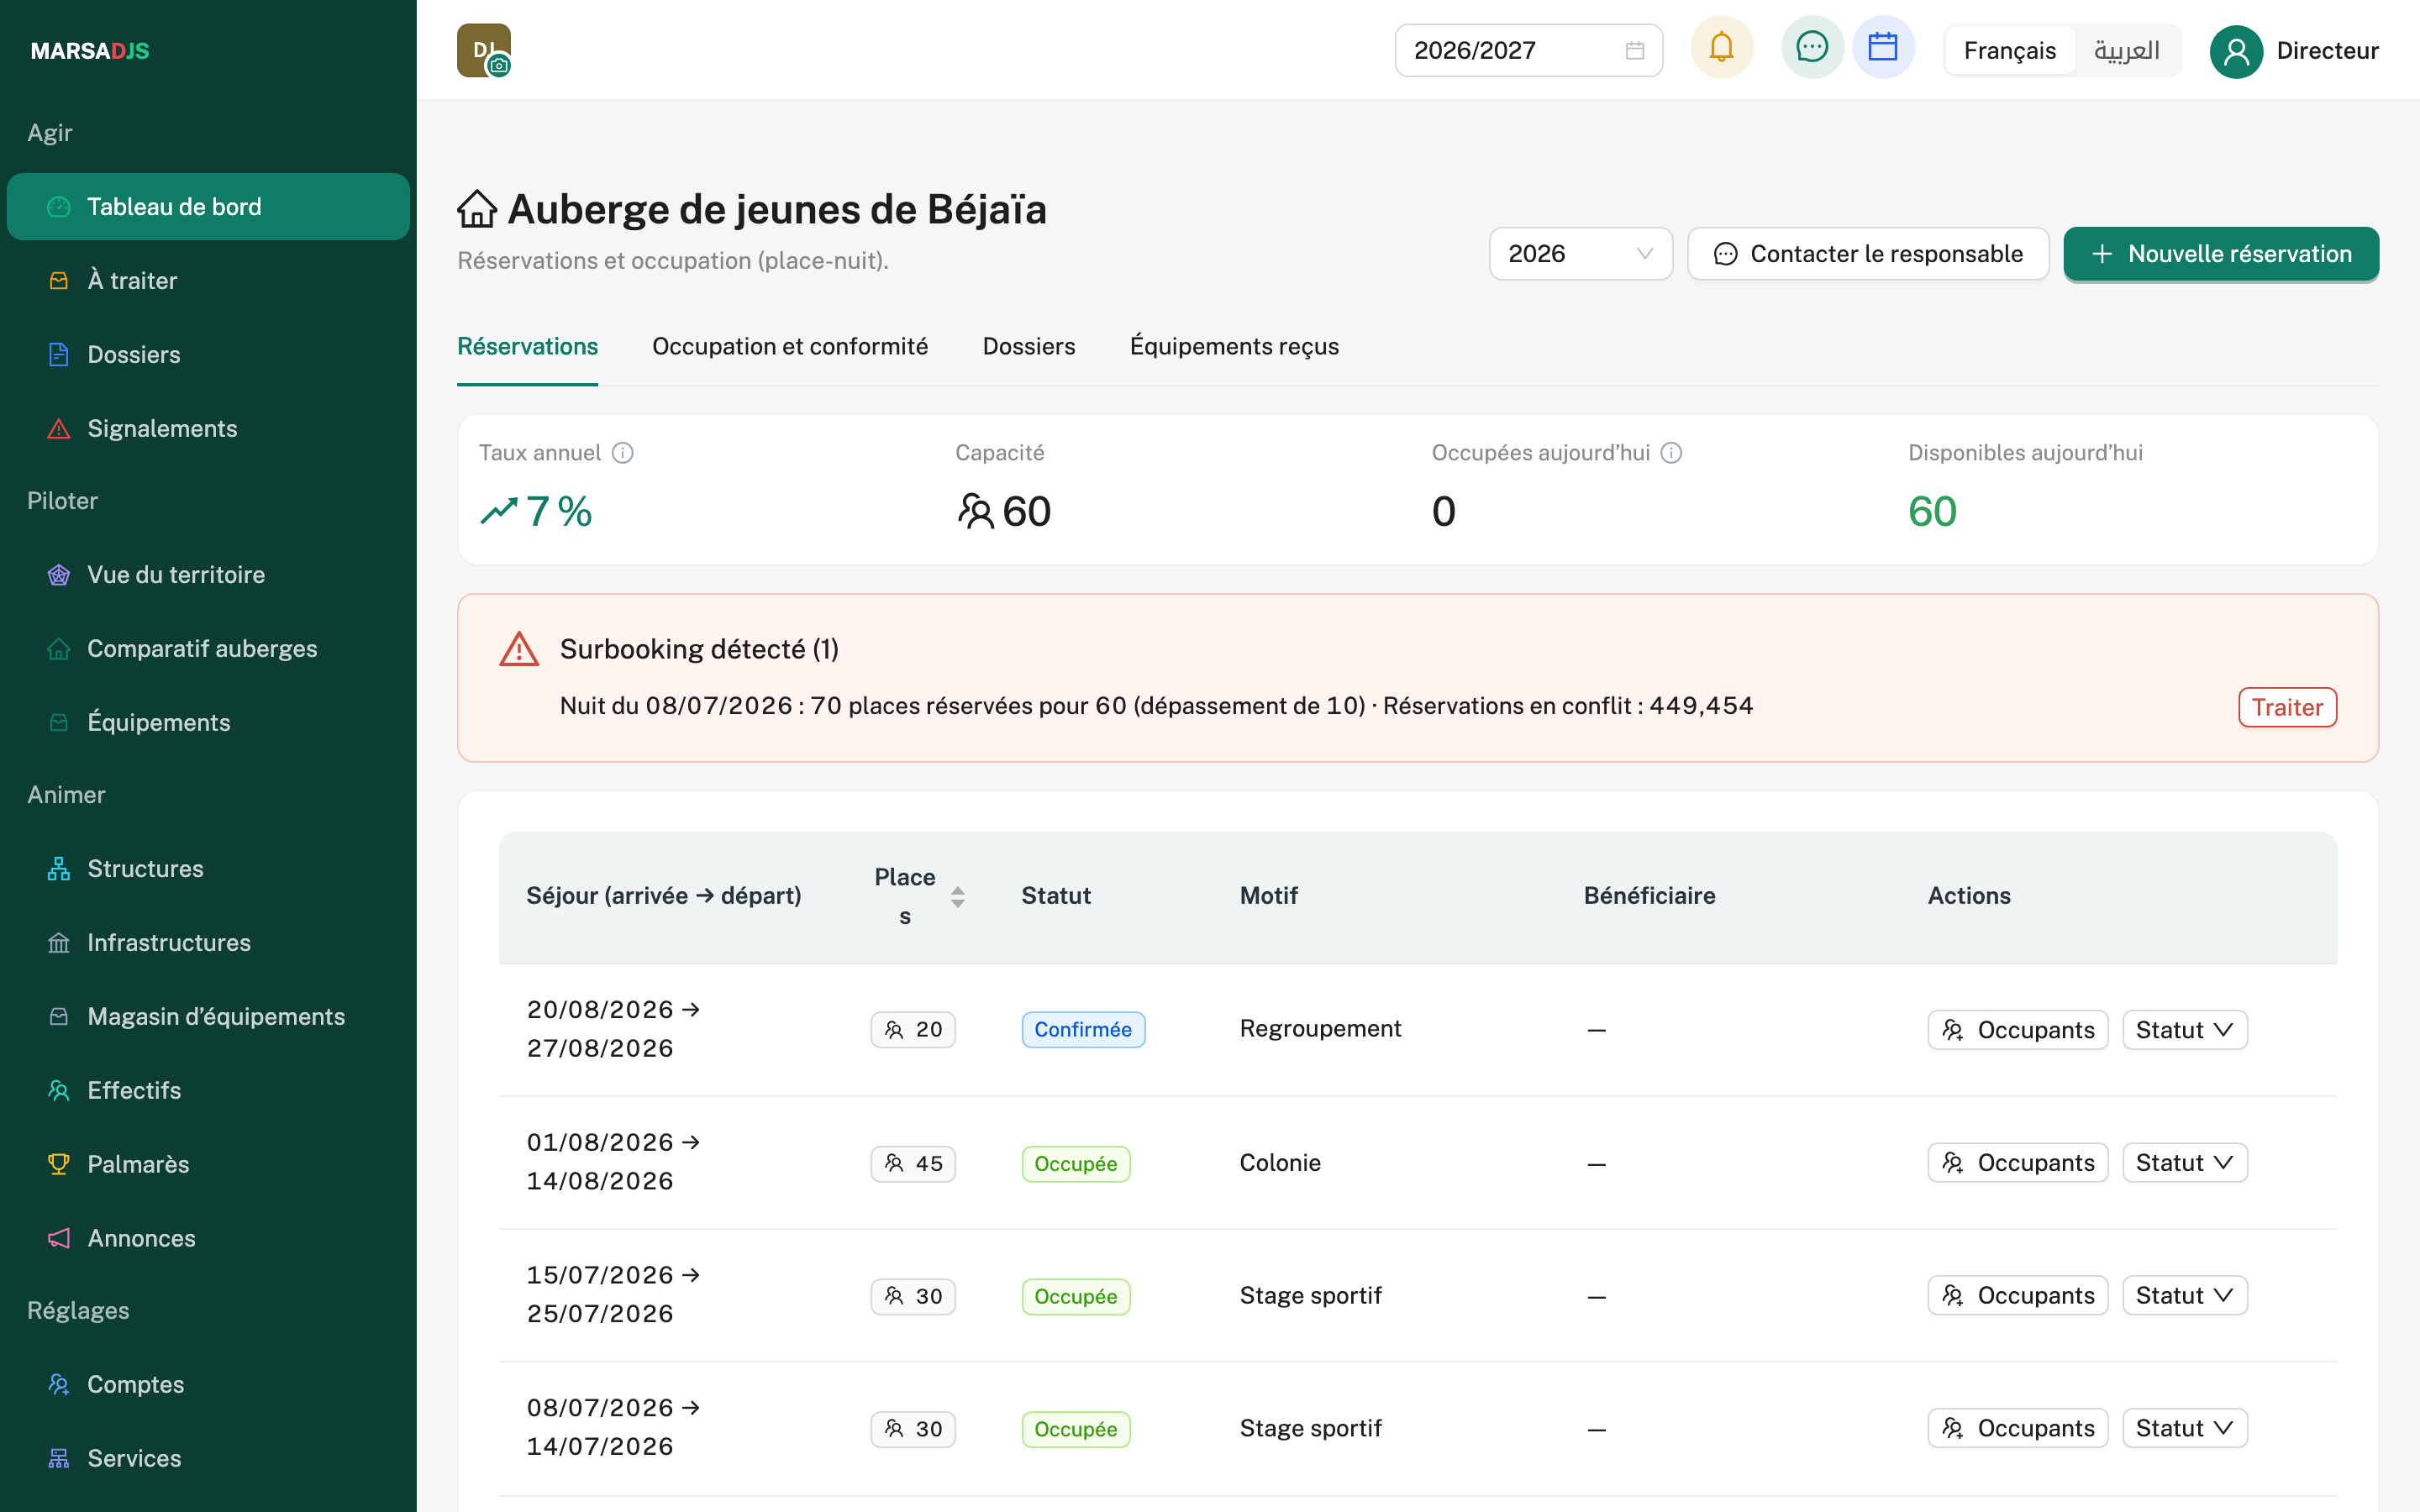
Task: Switch language to العربية
Action: [2126, 50]
